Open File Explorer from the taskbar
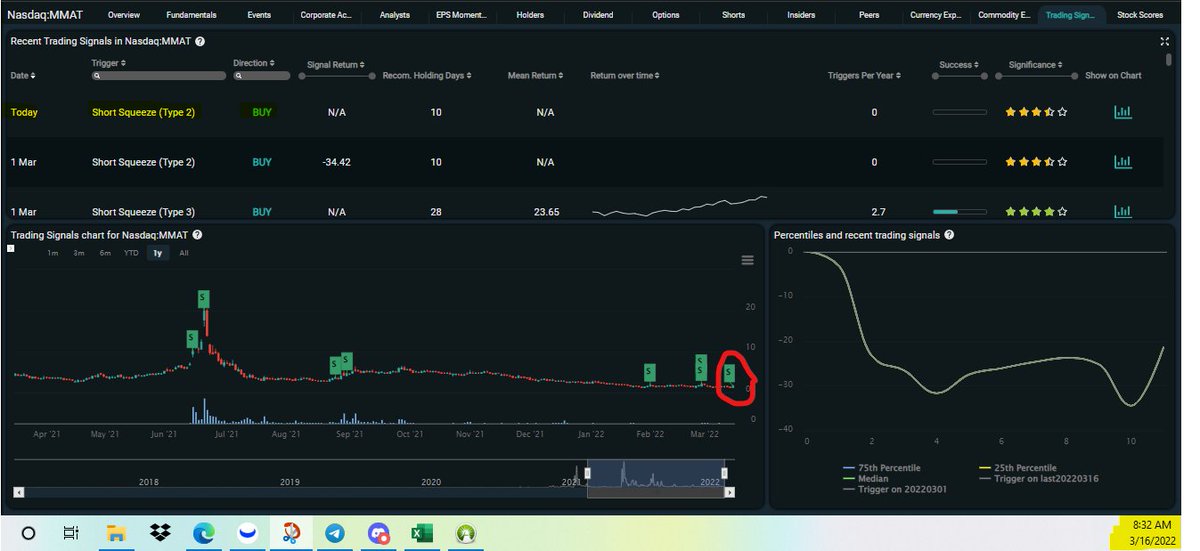1200x551 pixels. [x=116, y=533]
